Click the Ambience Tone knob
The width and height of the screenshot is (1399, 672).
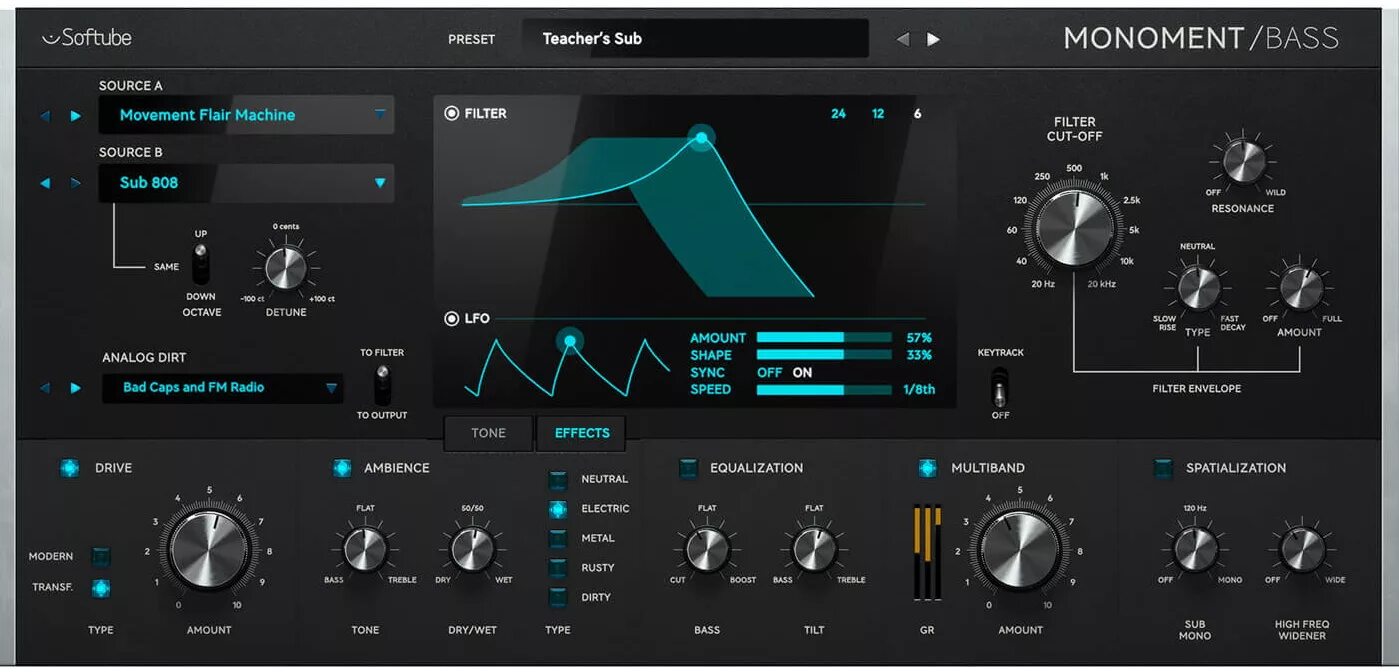pyautogui.click(x=365, y=549)
